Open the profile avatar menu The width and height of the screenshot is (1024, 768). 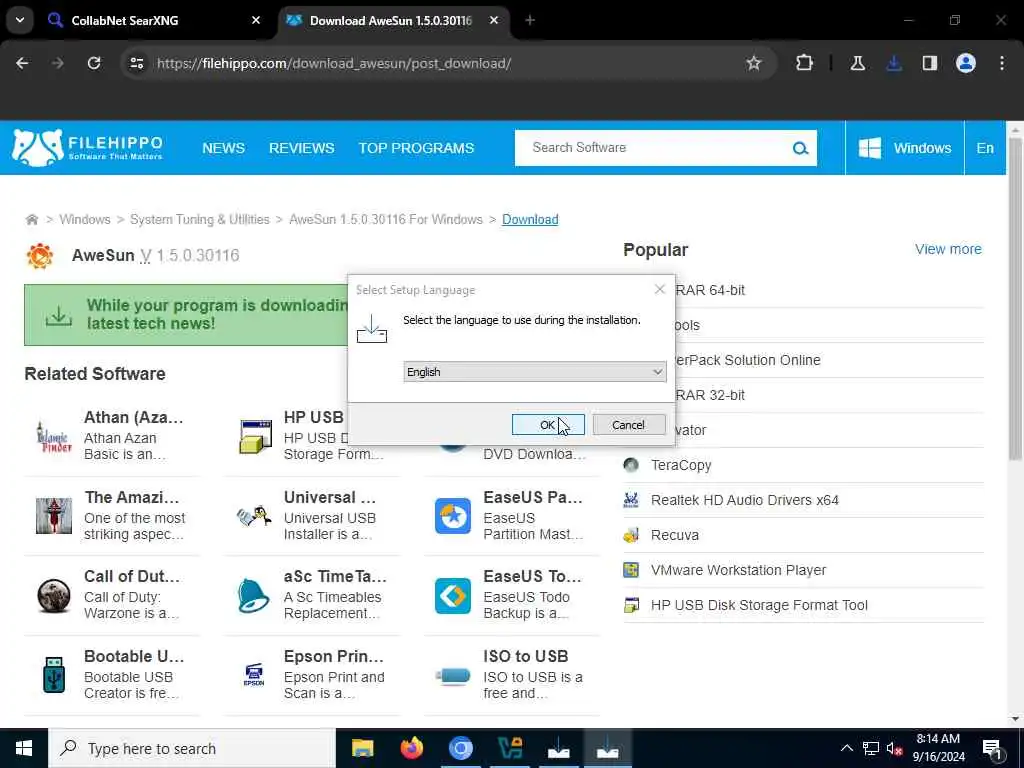coord(966,63)
